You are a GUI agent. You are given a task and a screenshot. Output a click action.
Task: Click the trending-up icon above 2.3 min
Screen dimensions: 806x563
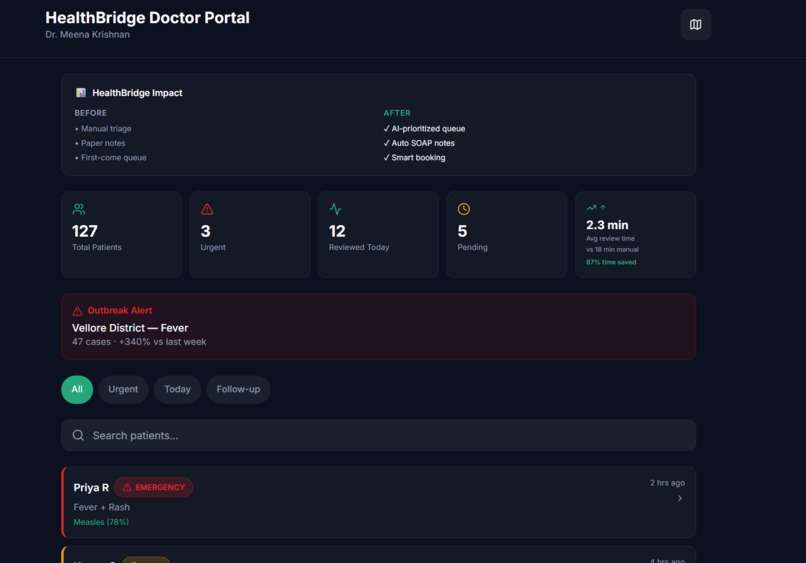(x=592, y=208)
